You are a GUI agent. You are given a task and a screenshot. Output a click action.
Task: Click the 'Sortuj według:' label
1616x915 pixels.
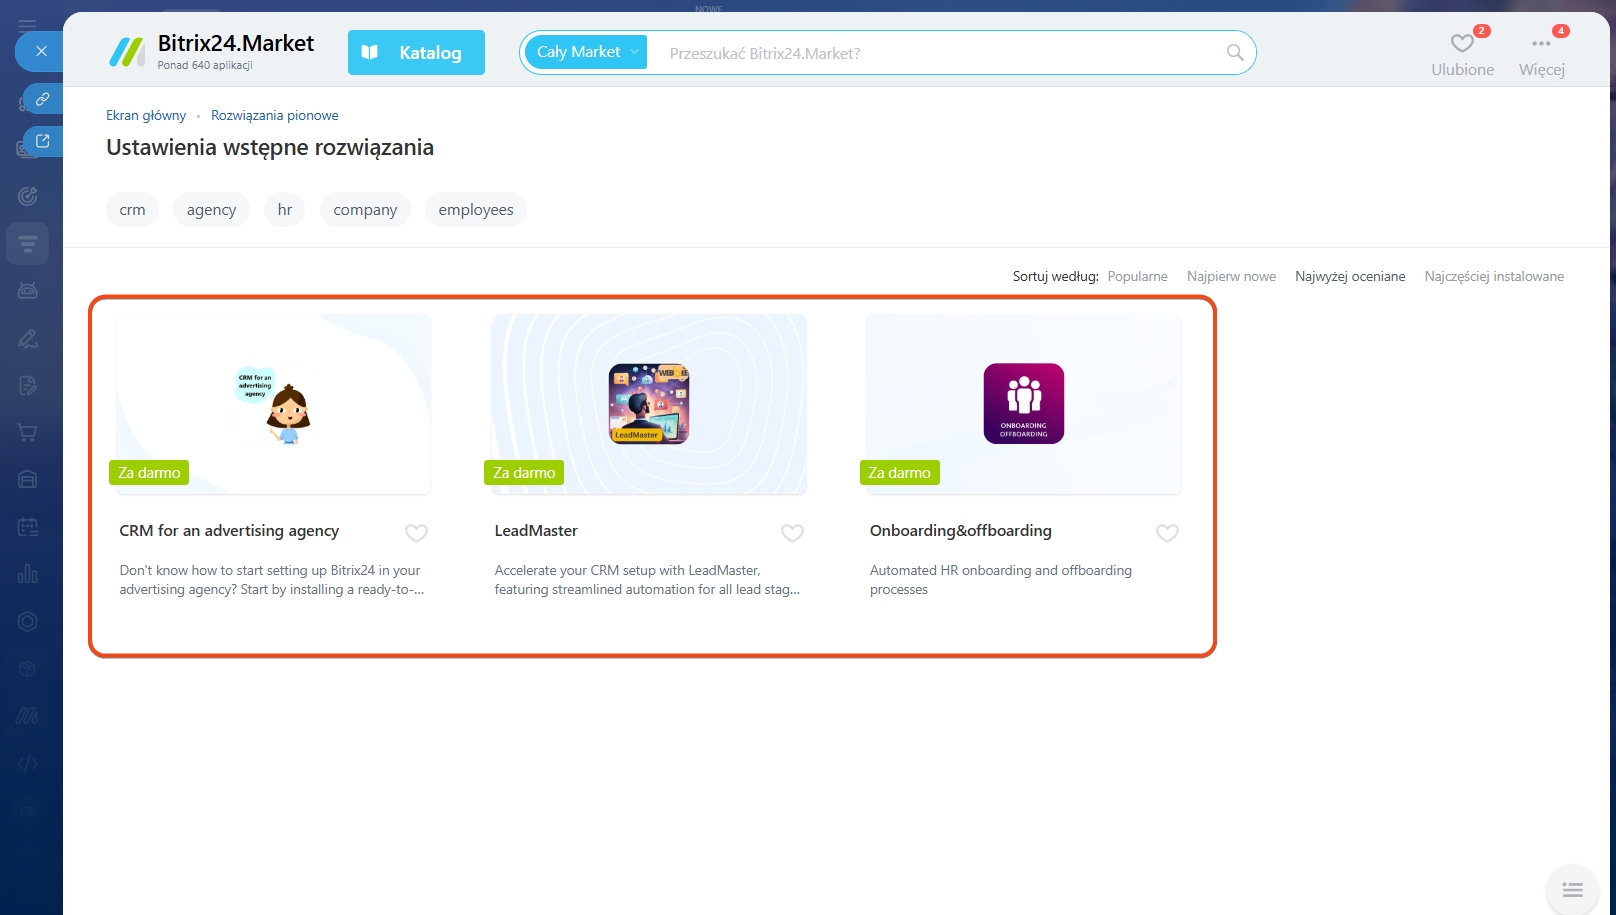click(1055, 276)
